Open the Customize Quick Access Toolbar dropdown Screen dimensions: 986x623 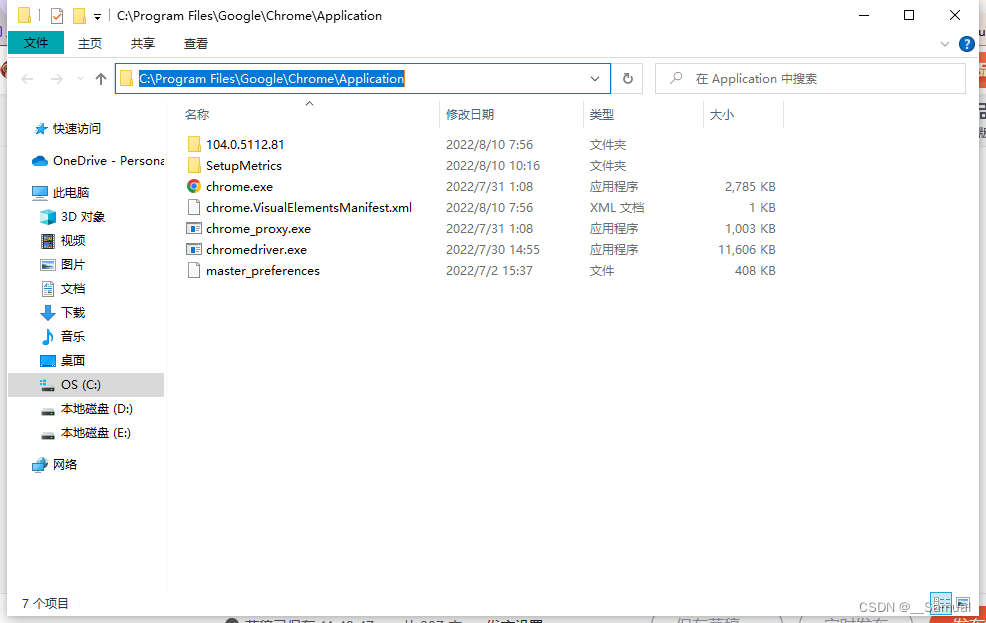97,16
